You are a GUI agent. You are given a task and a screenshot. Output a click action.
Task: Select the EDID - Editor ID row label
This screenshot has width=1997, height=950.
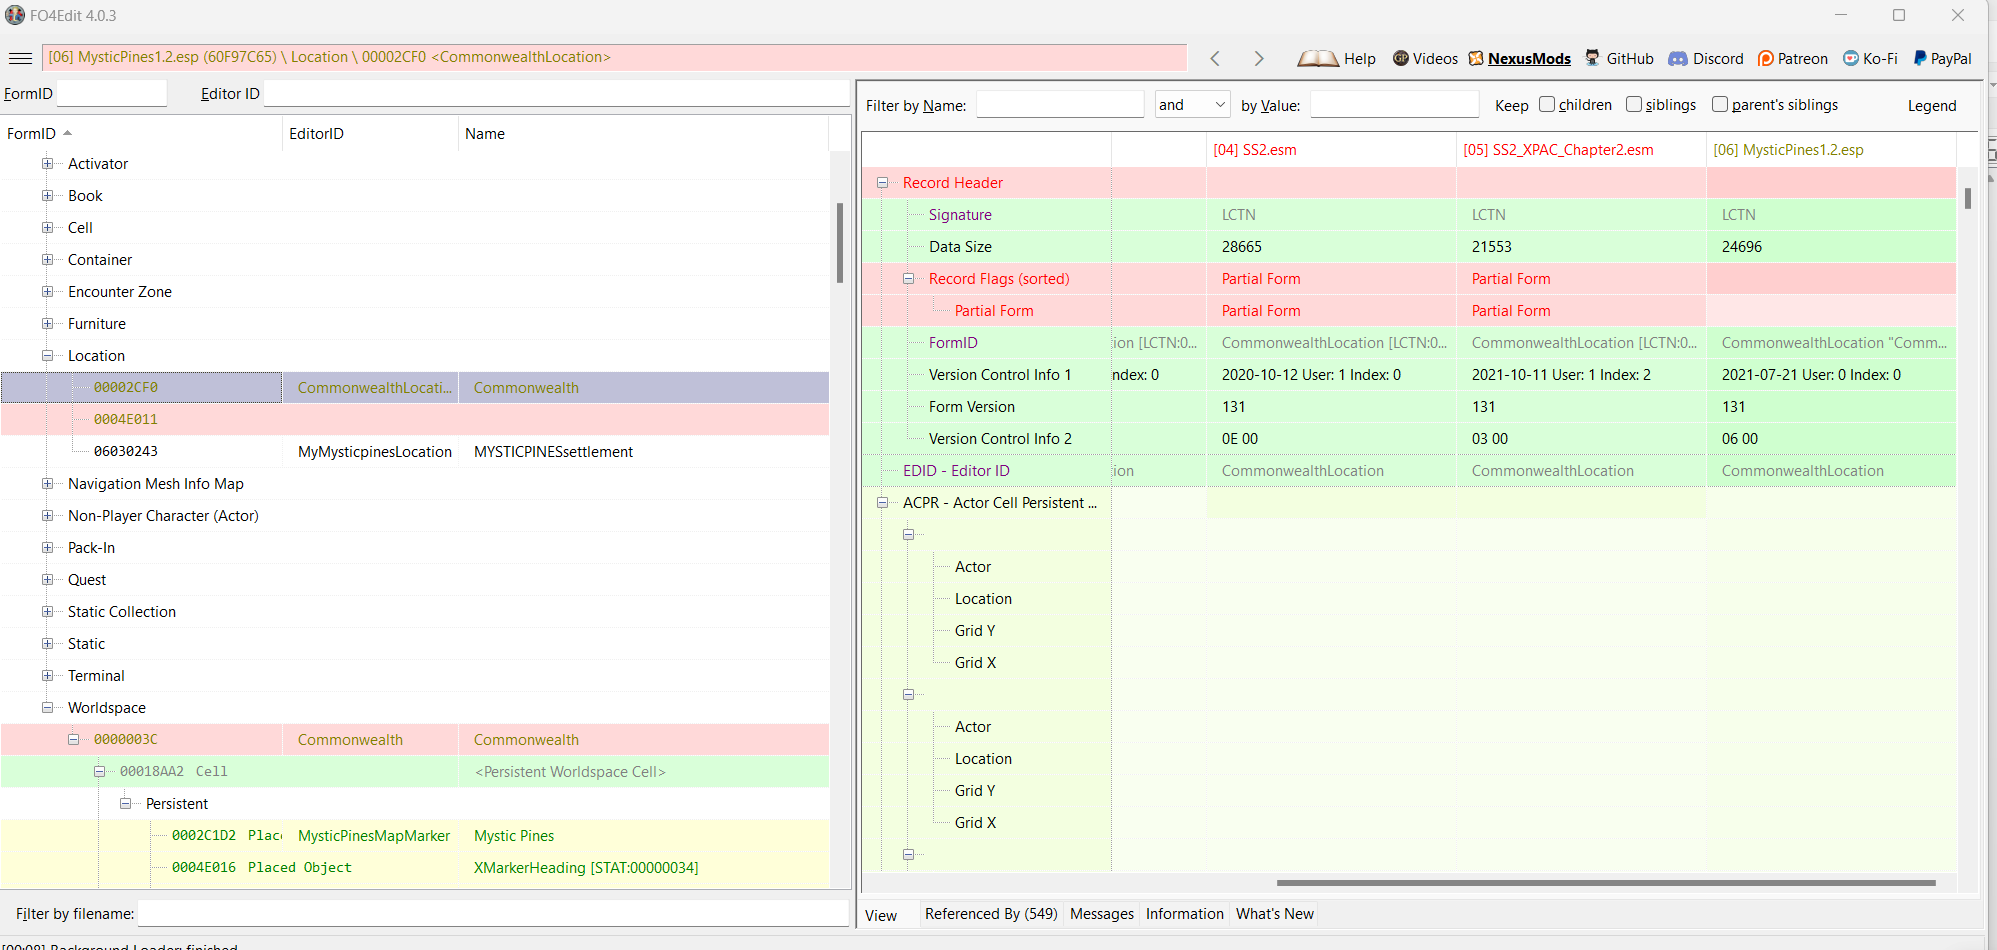[x=956, y=470]
